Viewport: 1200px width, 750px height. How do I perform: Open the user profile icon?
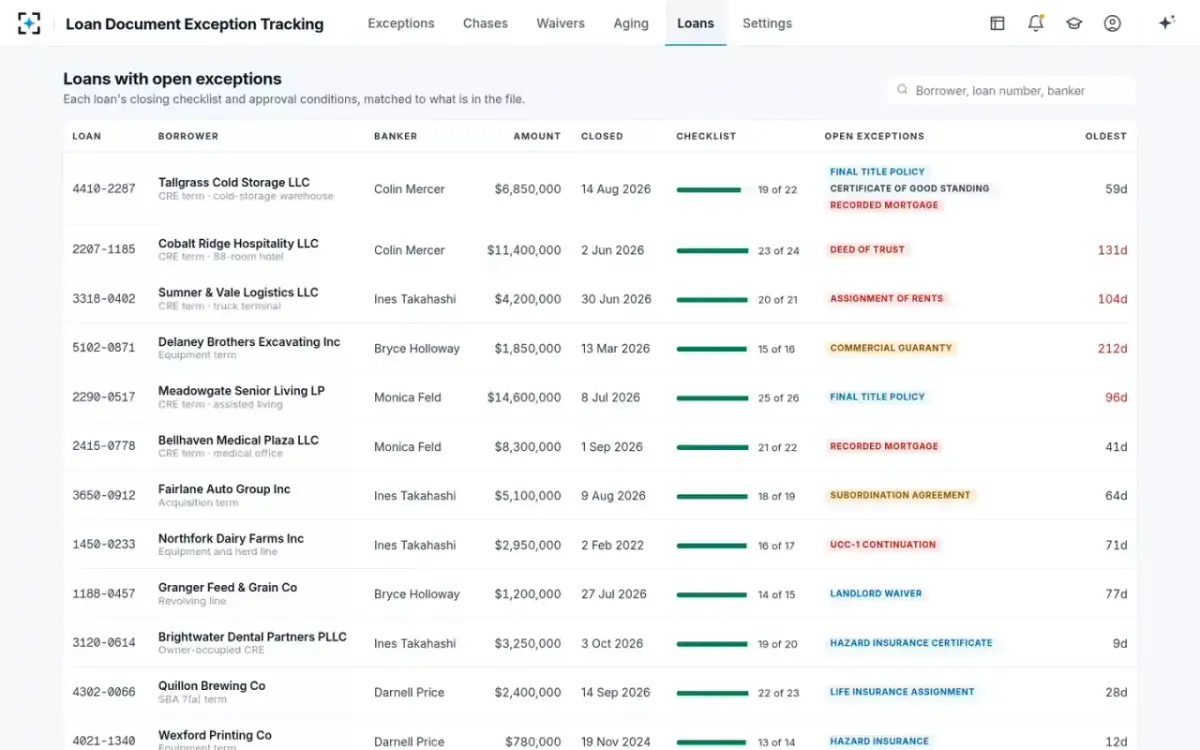pos(1112,23)
